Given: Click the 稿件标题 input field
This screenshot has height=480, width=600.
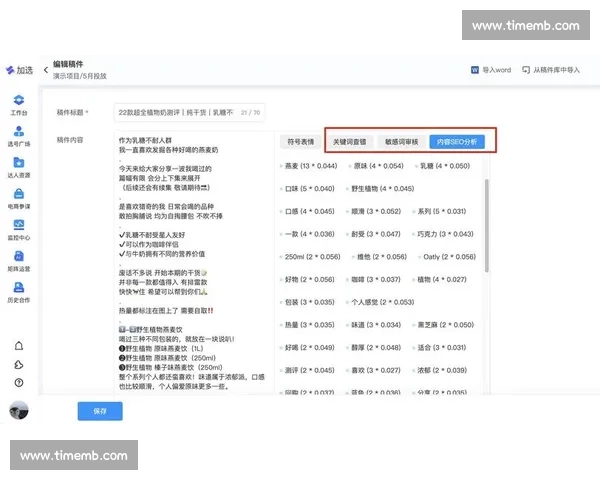Looking at the screenshot, I should tap(189, 113).
